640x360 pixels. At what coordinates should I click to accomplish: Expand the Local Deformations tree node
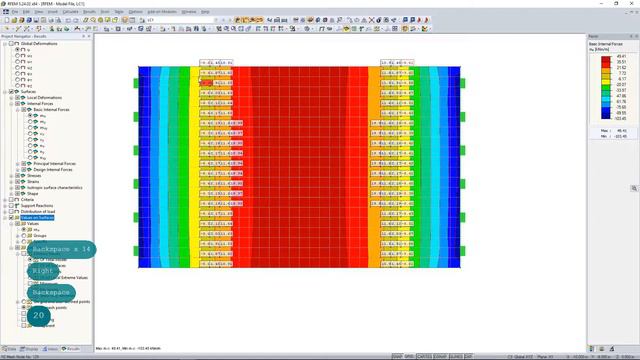[x=11, y=98]
